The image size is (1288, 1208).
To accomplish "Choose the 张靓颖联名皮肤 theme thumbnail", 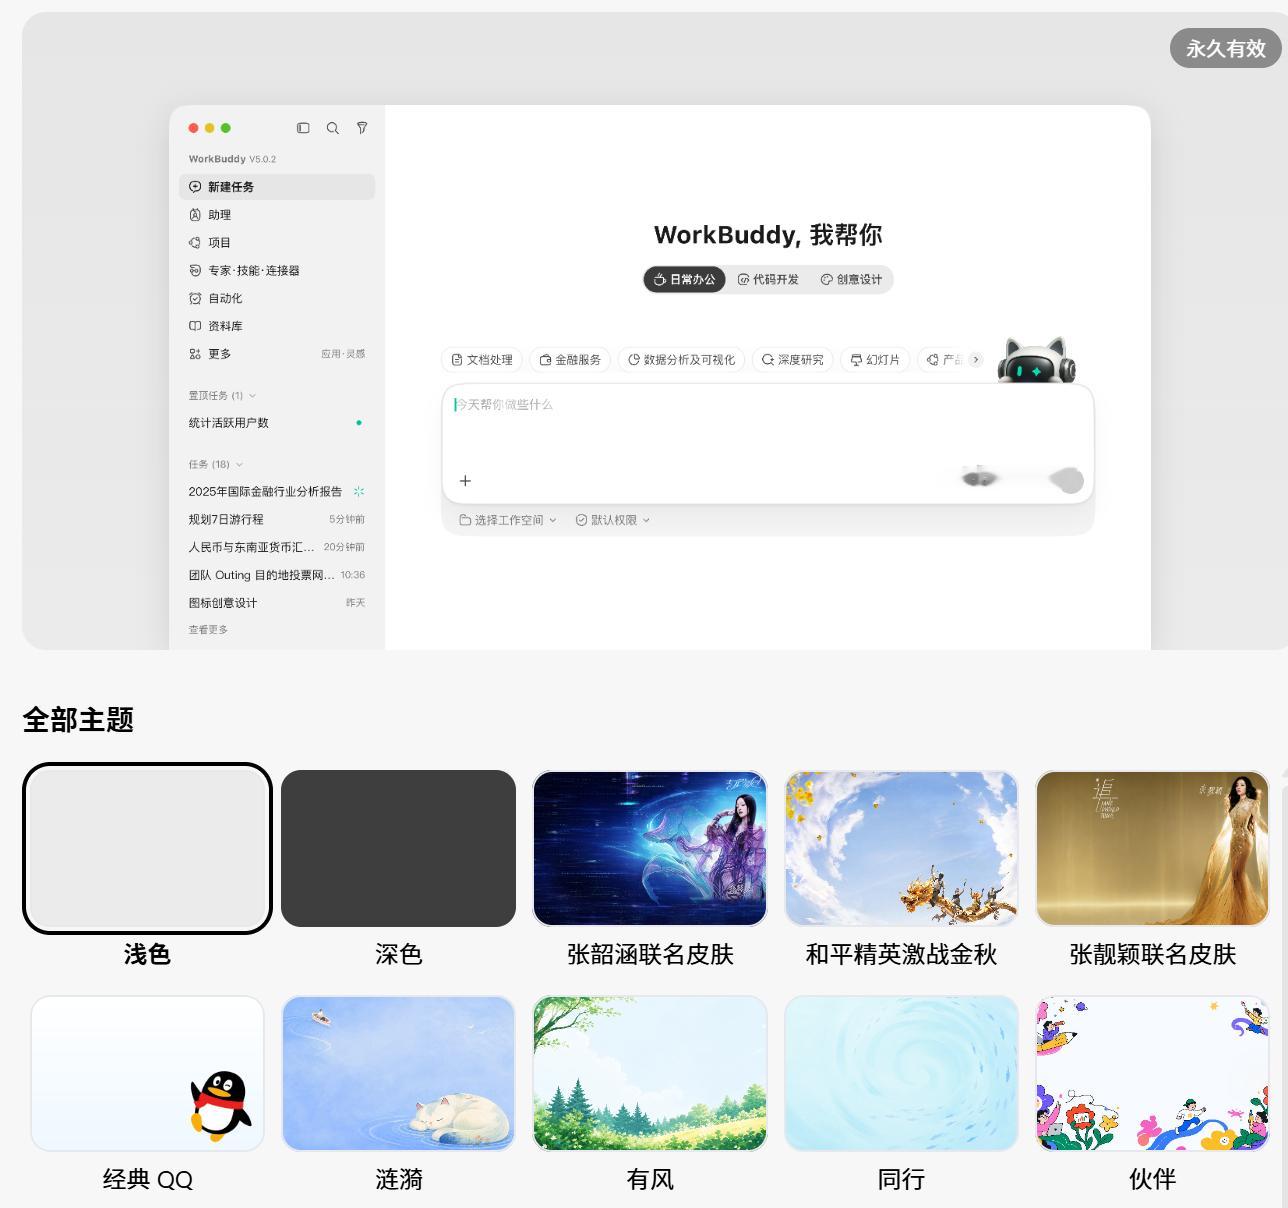I will pyautogui.click(x=1152, y=848).
